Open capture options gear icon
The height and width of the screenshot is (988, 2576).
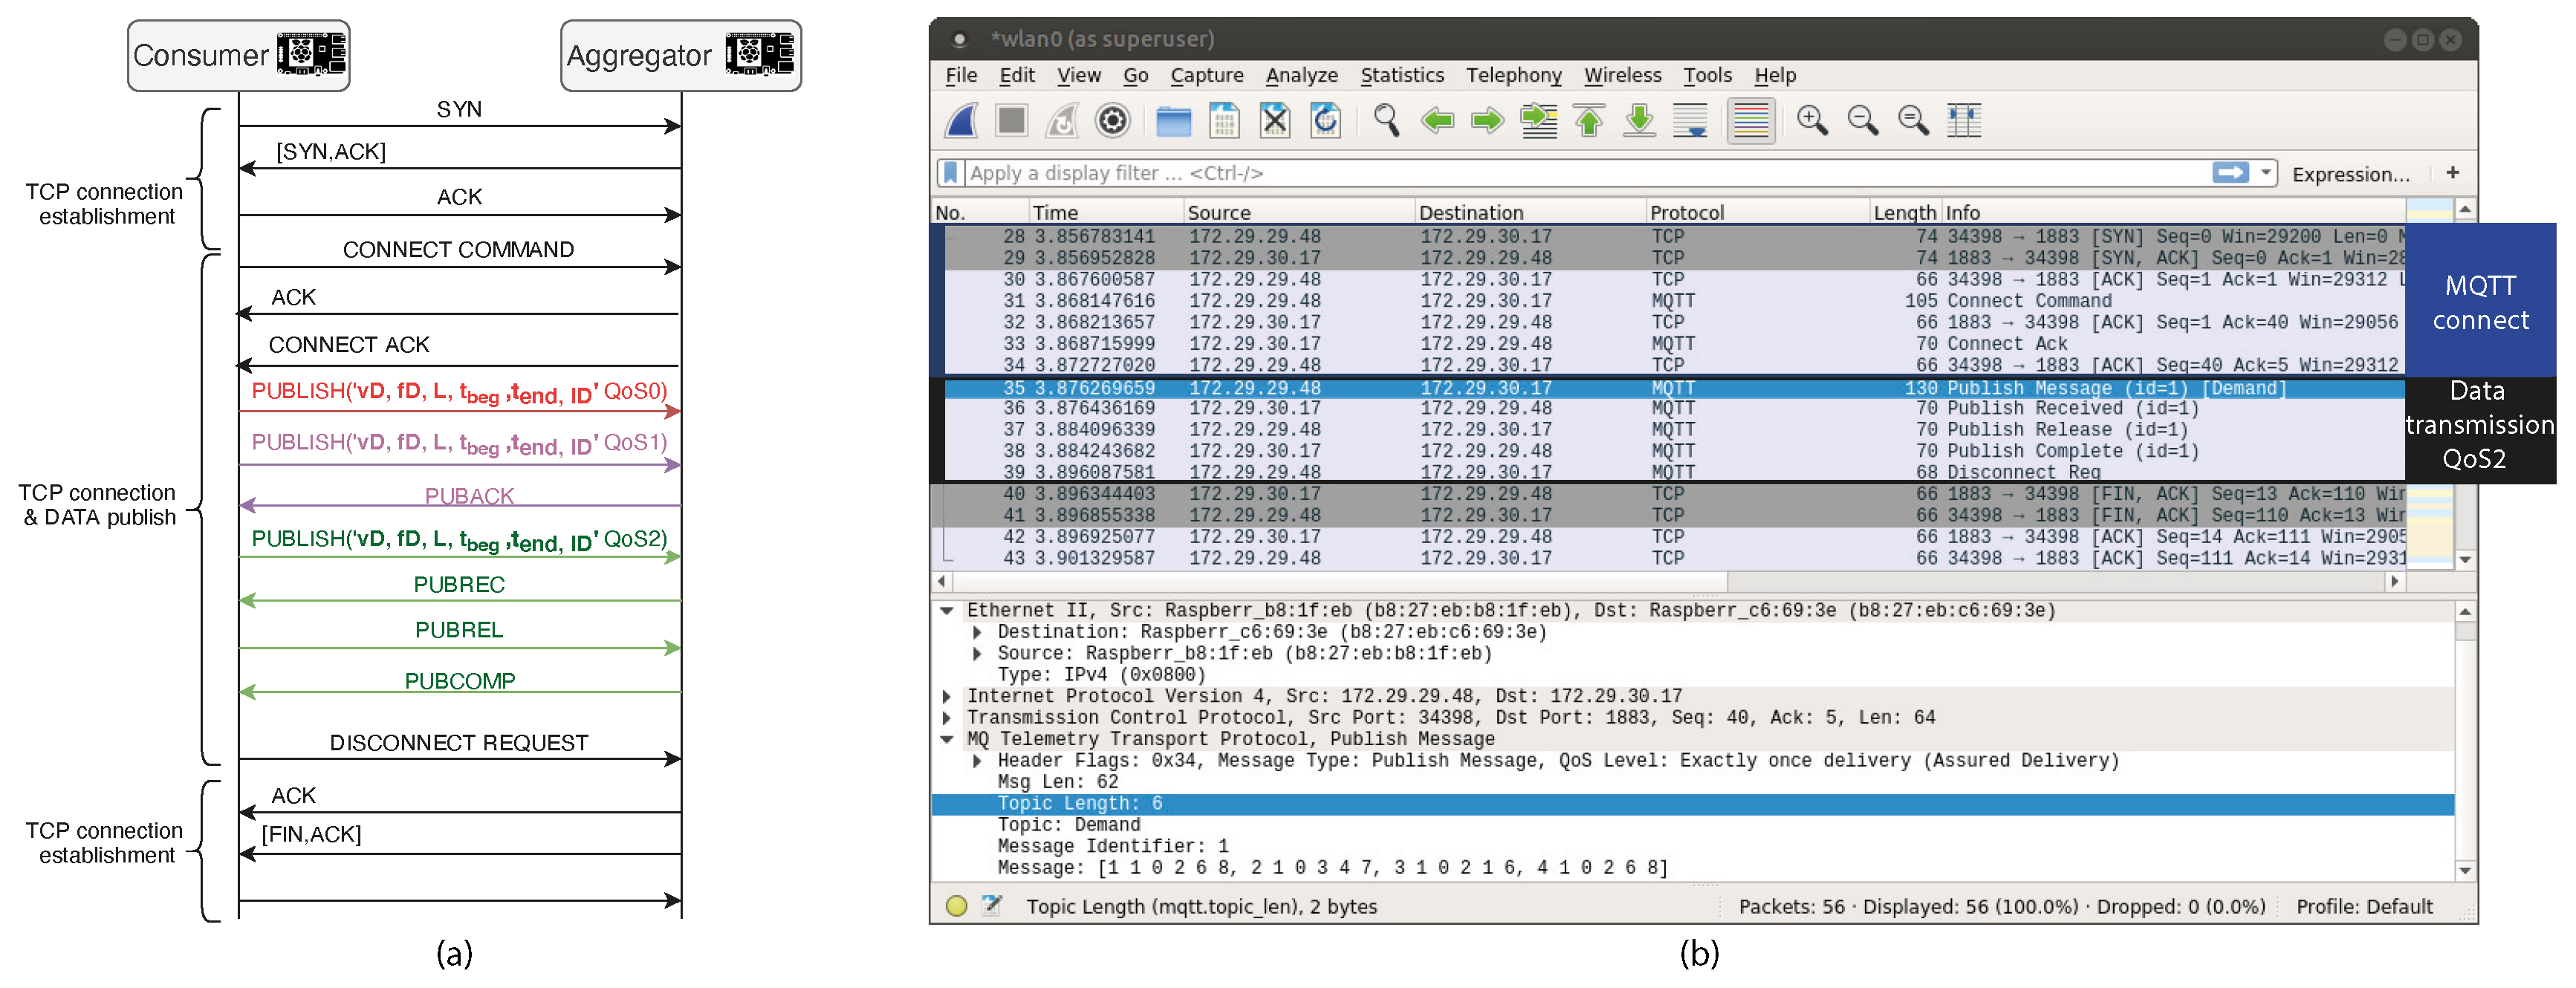tap(1112, 121)
